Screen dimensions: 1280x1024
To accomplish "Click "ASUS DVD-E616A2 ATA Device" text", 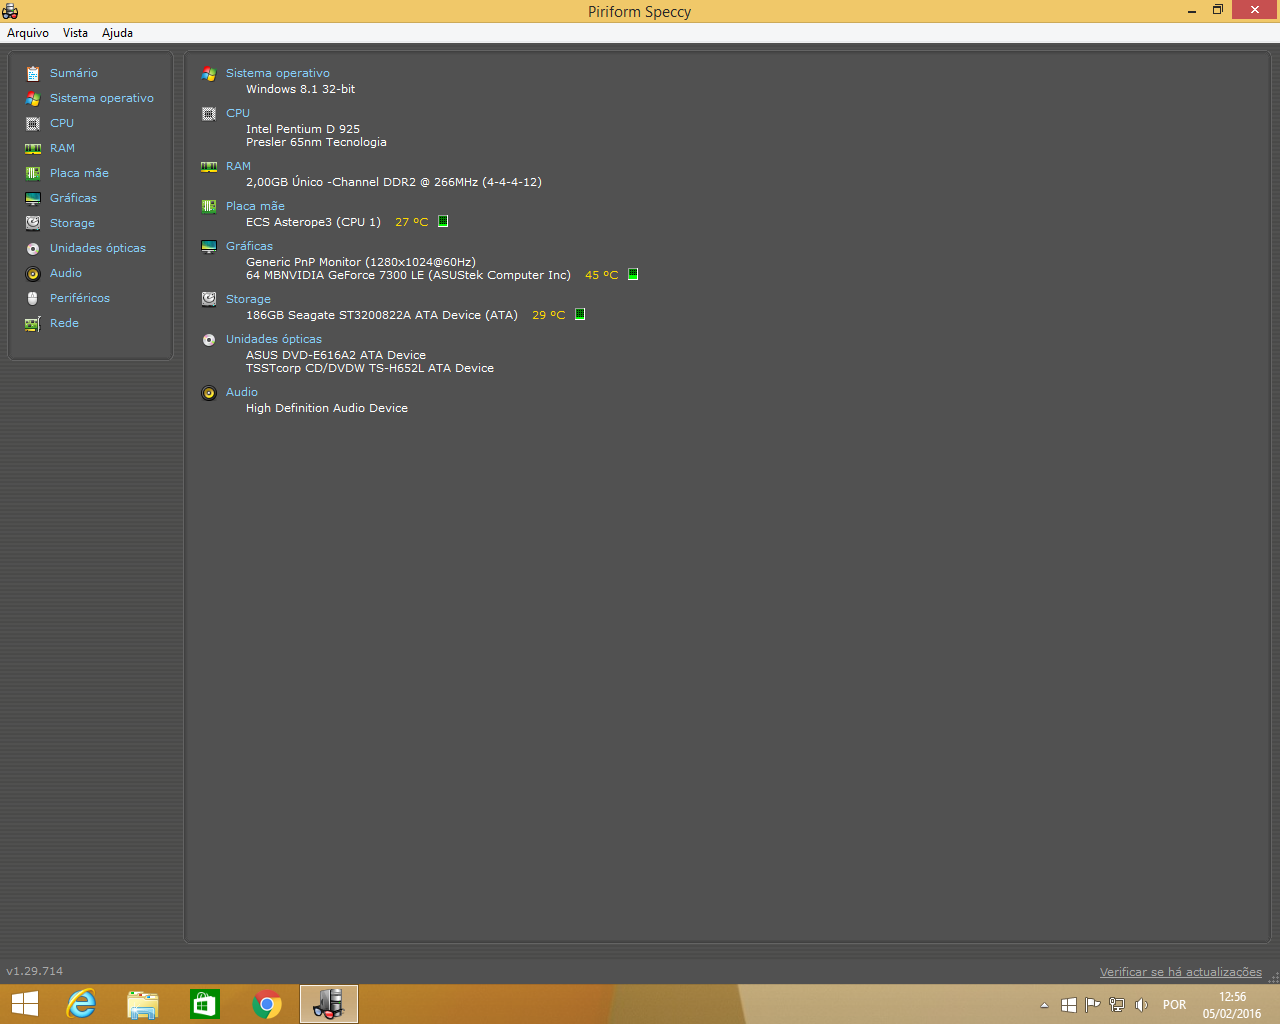I will [x=336, y=355].
